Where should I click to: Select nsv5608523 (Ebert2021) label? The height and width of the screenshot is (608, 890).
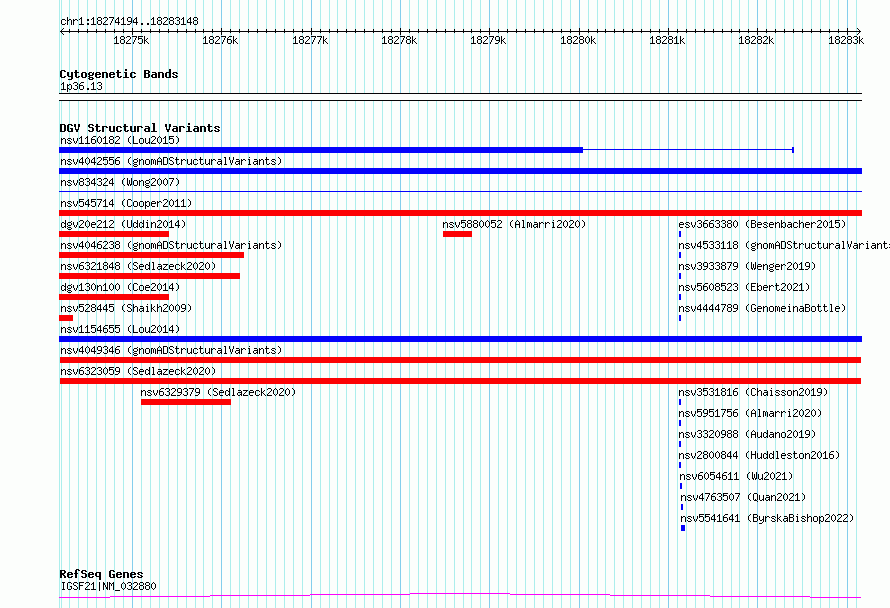(744, 287)
